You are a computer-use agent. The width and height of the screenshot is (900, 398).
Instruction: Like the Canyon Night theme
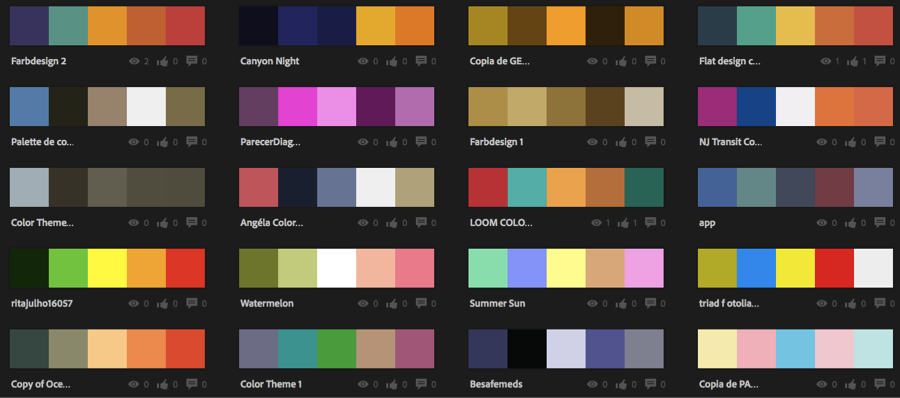[392, 61]
